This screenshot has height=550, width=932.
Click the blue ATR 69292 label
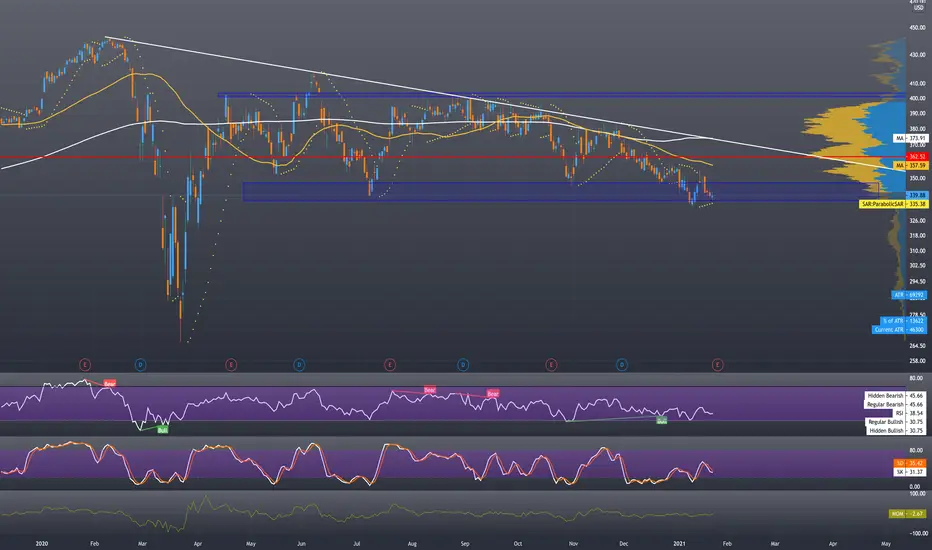909,295
